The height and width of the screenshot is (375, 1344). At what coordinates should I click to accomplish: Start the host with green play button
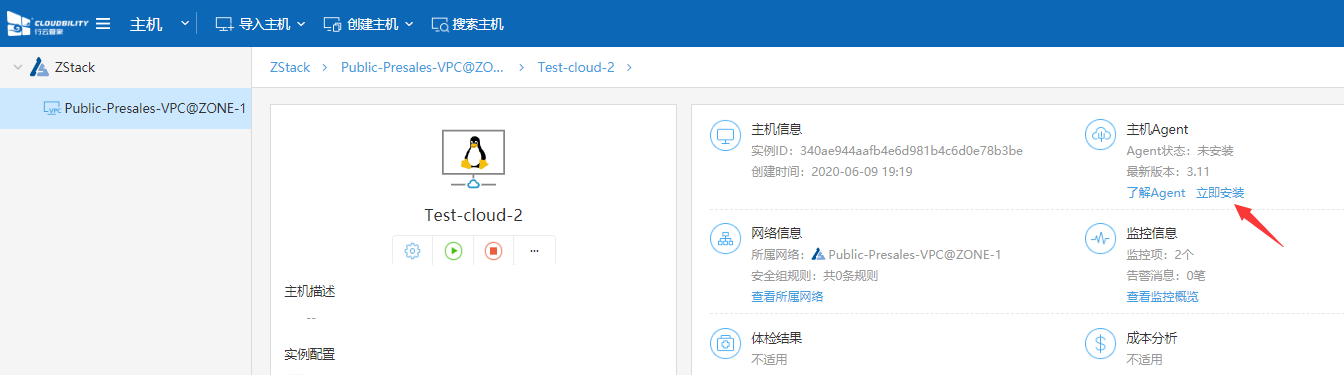click(x=453, y=251)
